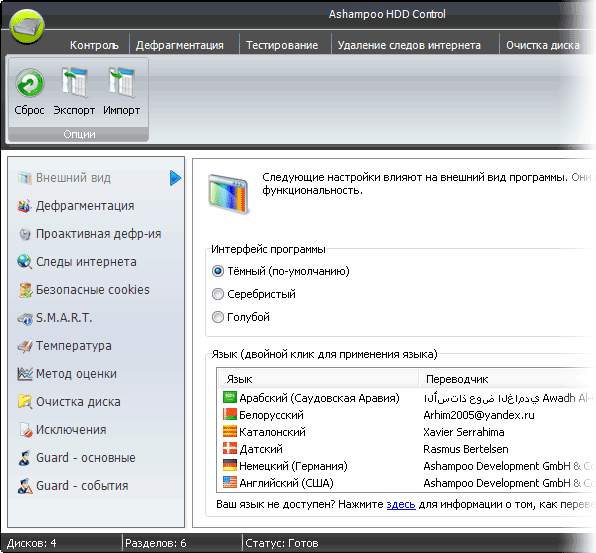Image resolution: width=596 pixels, height=553 pixels.
Task: Click translator Xavier Serrahima cell
Action: (464, 432)
